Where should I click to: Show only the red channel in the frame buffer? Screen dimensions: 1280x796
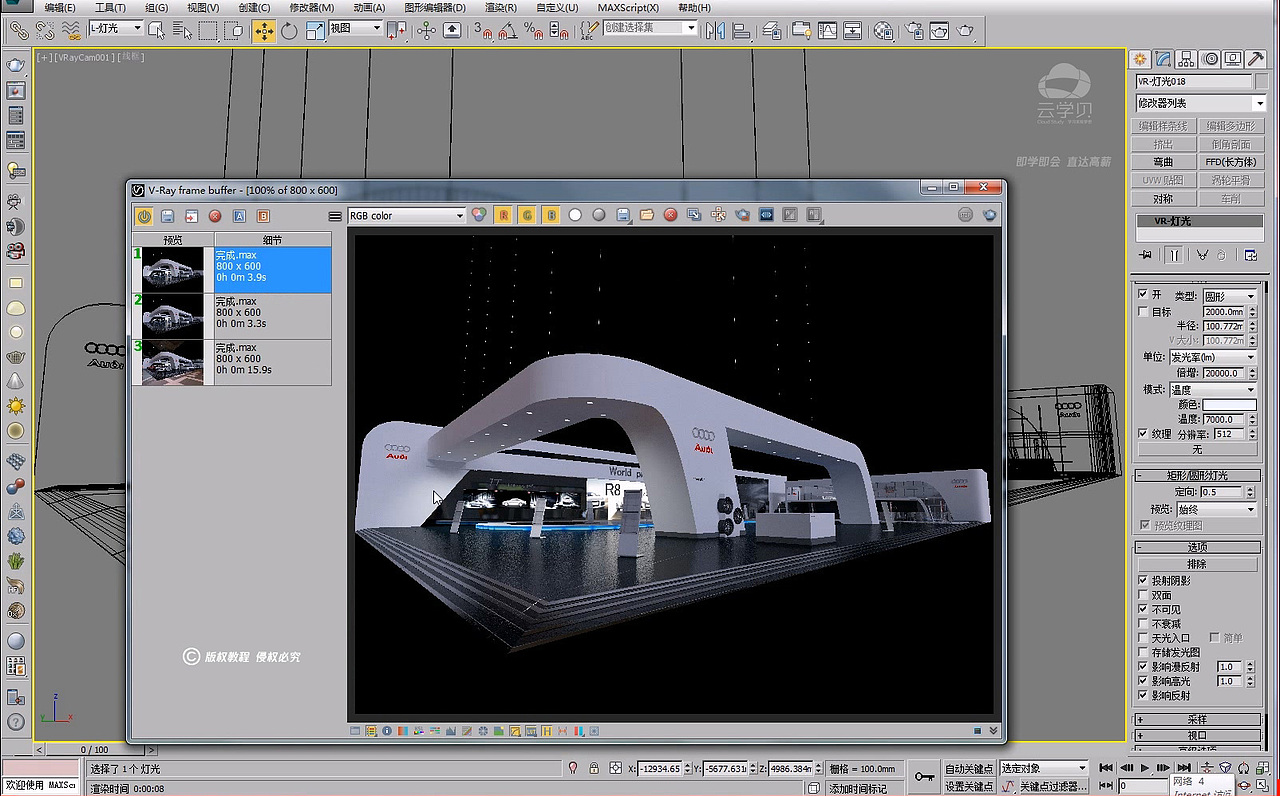point(504,214)
